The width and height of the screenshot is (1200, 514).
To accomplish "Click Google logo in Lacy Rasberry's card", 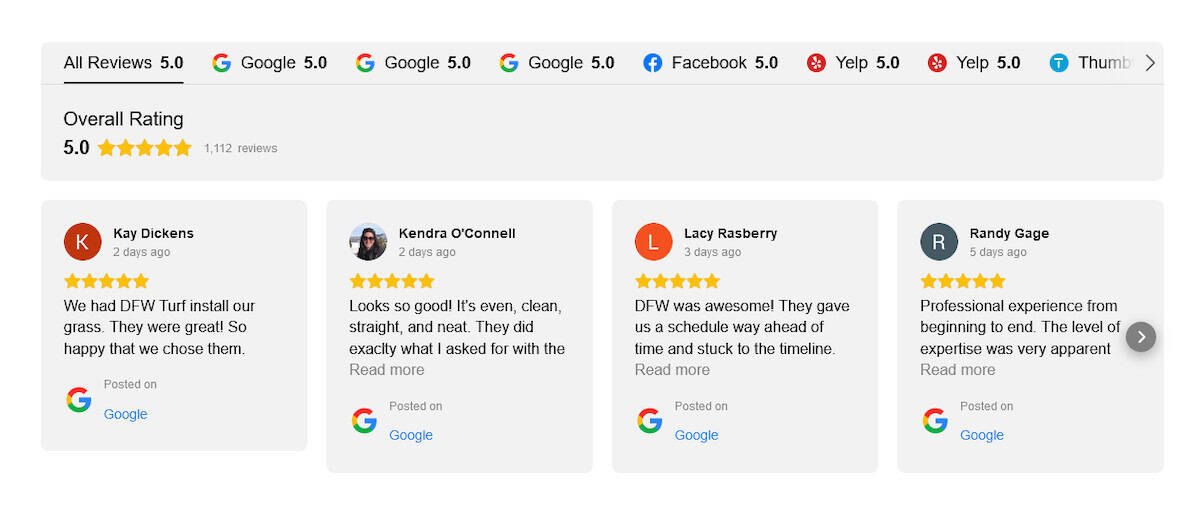I will click(x=650, y=421).
